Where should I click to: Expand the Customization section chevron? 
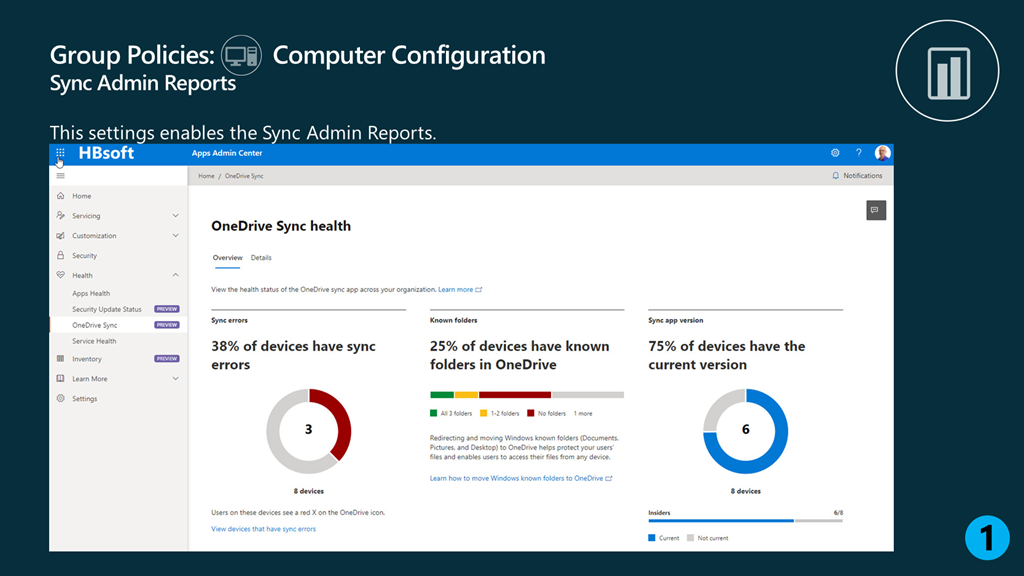tap(176, 236)
